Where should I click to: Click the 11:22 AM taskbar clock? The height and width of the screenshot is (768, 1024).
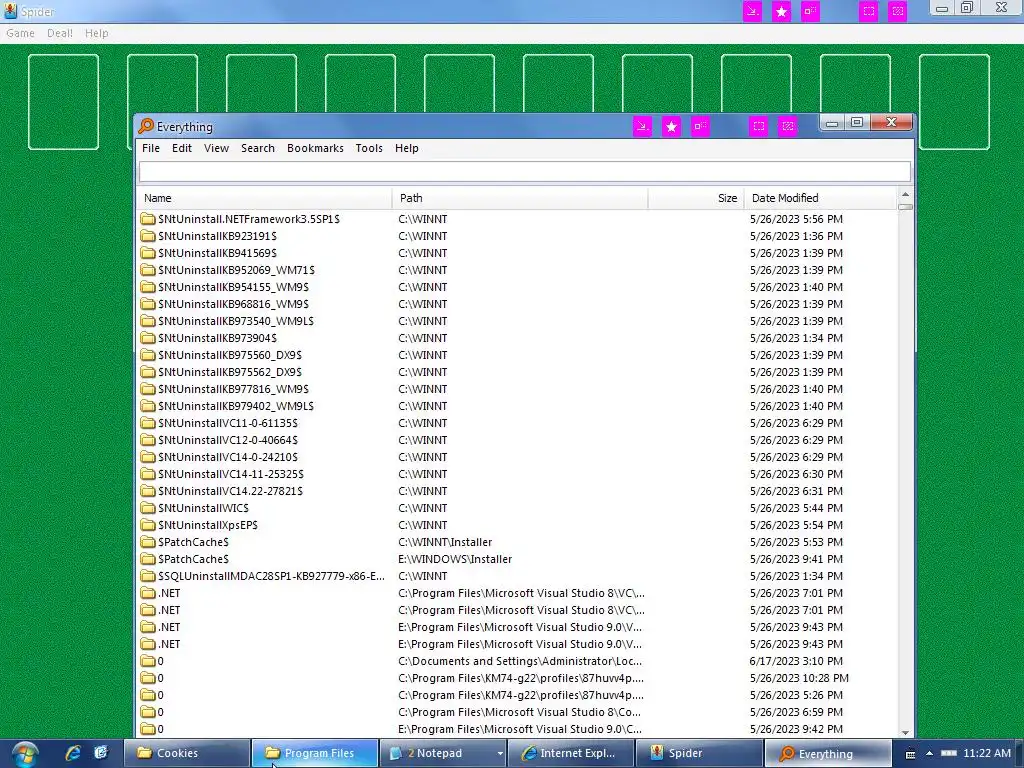tap(987, 753)
